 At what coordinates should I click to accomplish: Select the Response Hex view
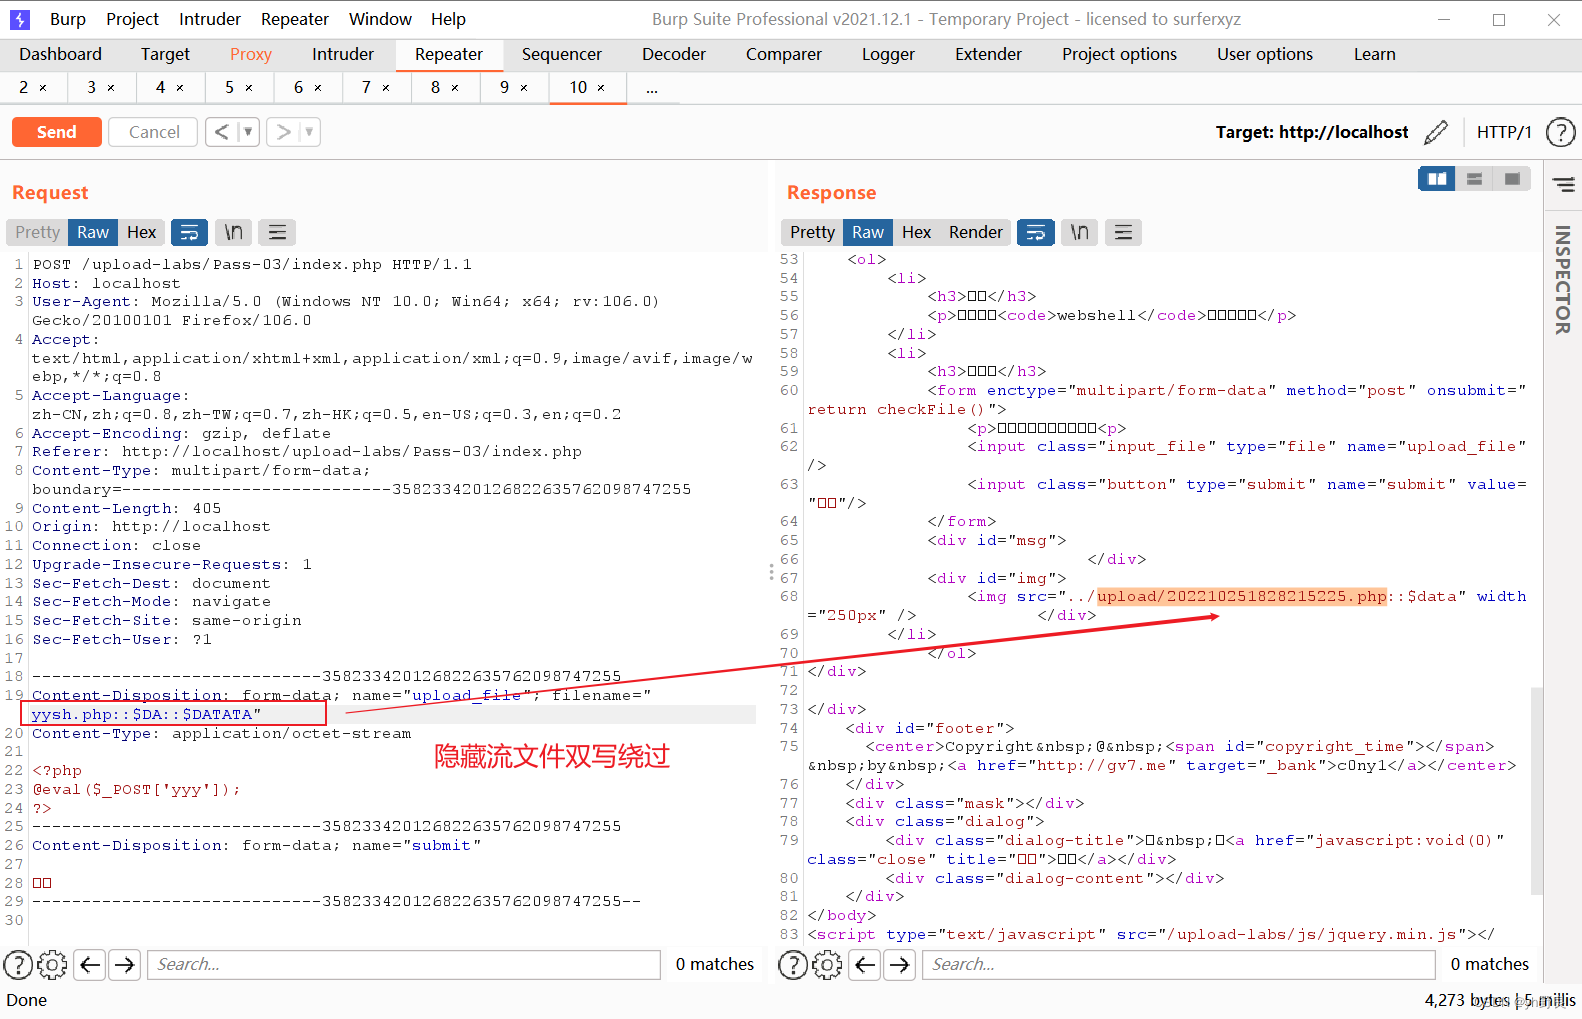[x=916, y=232]
